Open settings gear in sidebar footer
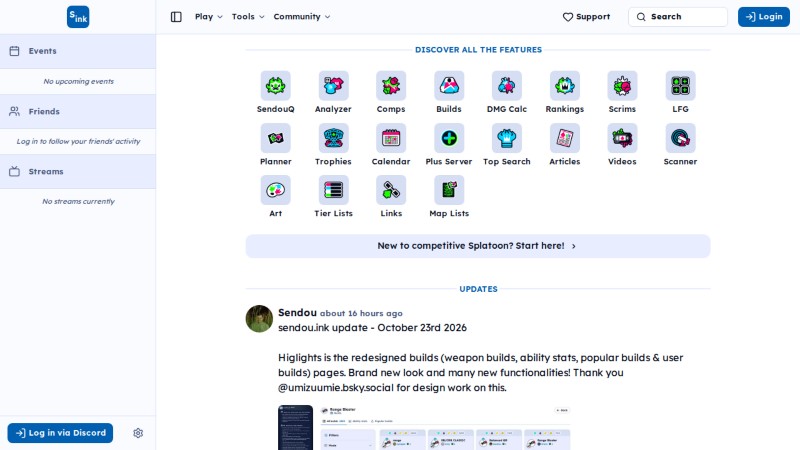Screen dimensions: 800x450 [x=138, y=433]
